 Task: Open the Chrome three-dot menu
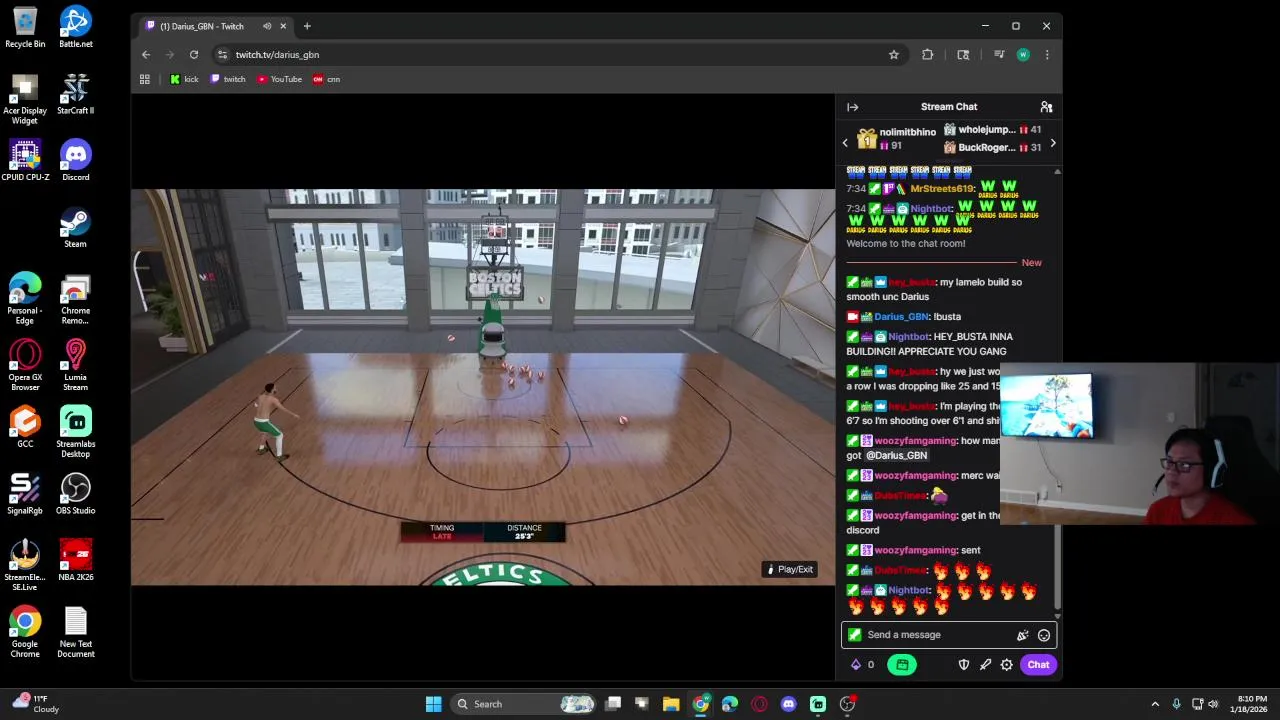1047,55
